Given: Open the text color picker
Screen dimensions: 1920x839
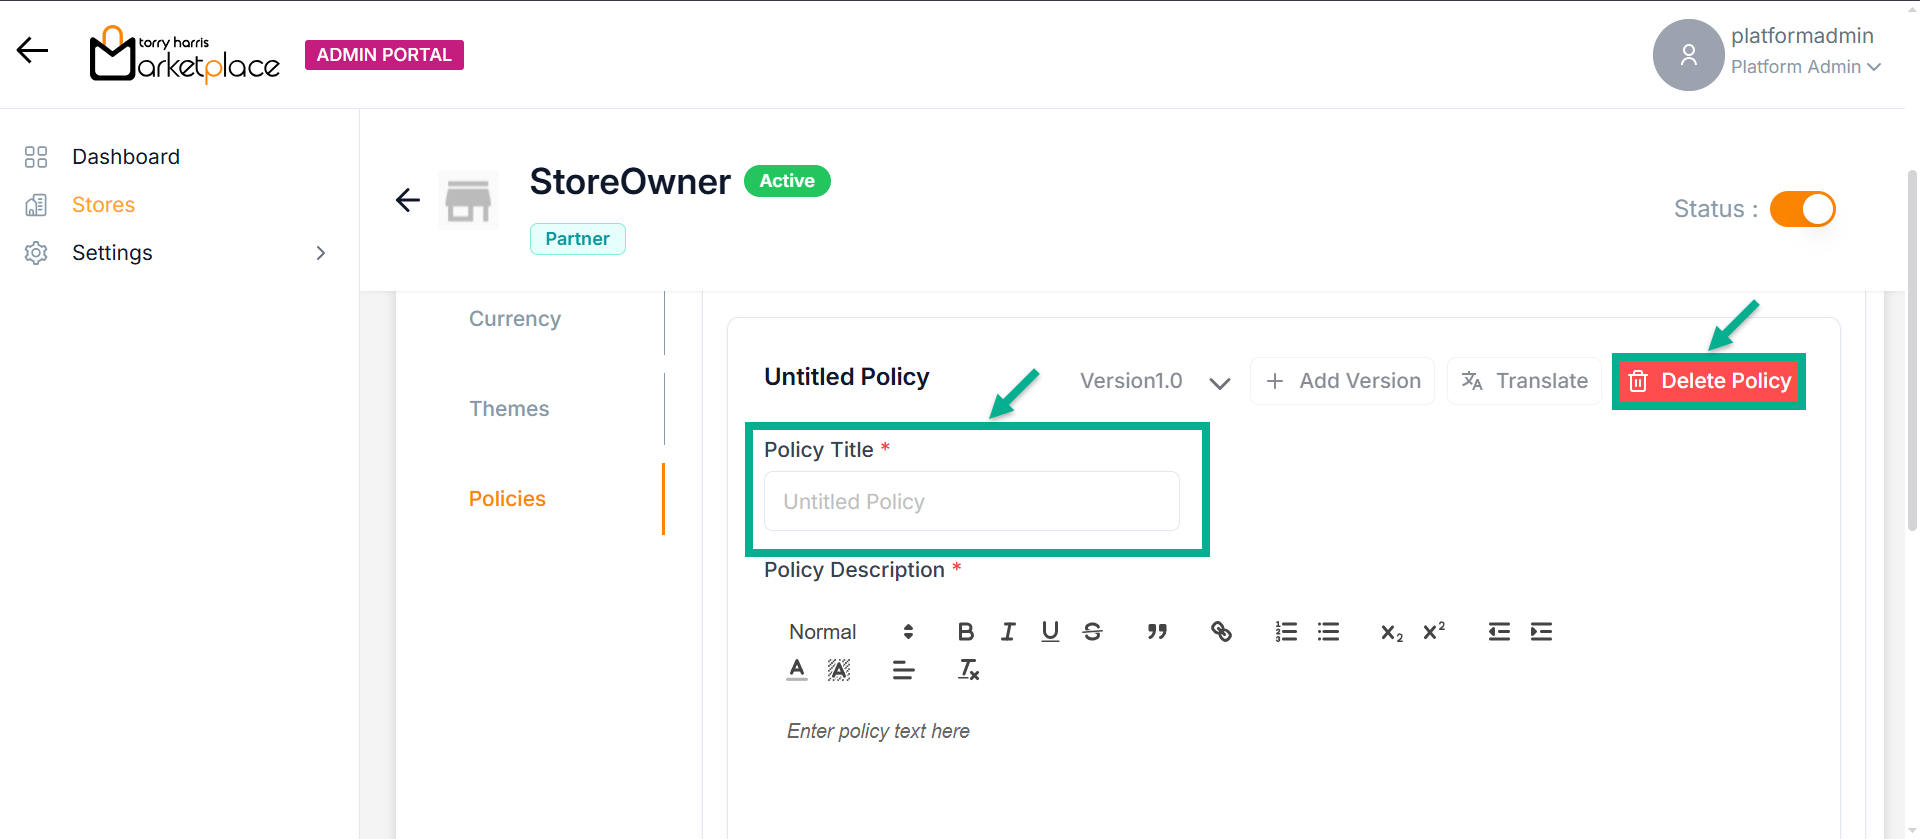Looking at the screenshot, I should (797, 670).
